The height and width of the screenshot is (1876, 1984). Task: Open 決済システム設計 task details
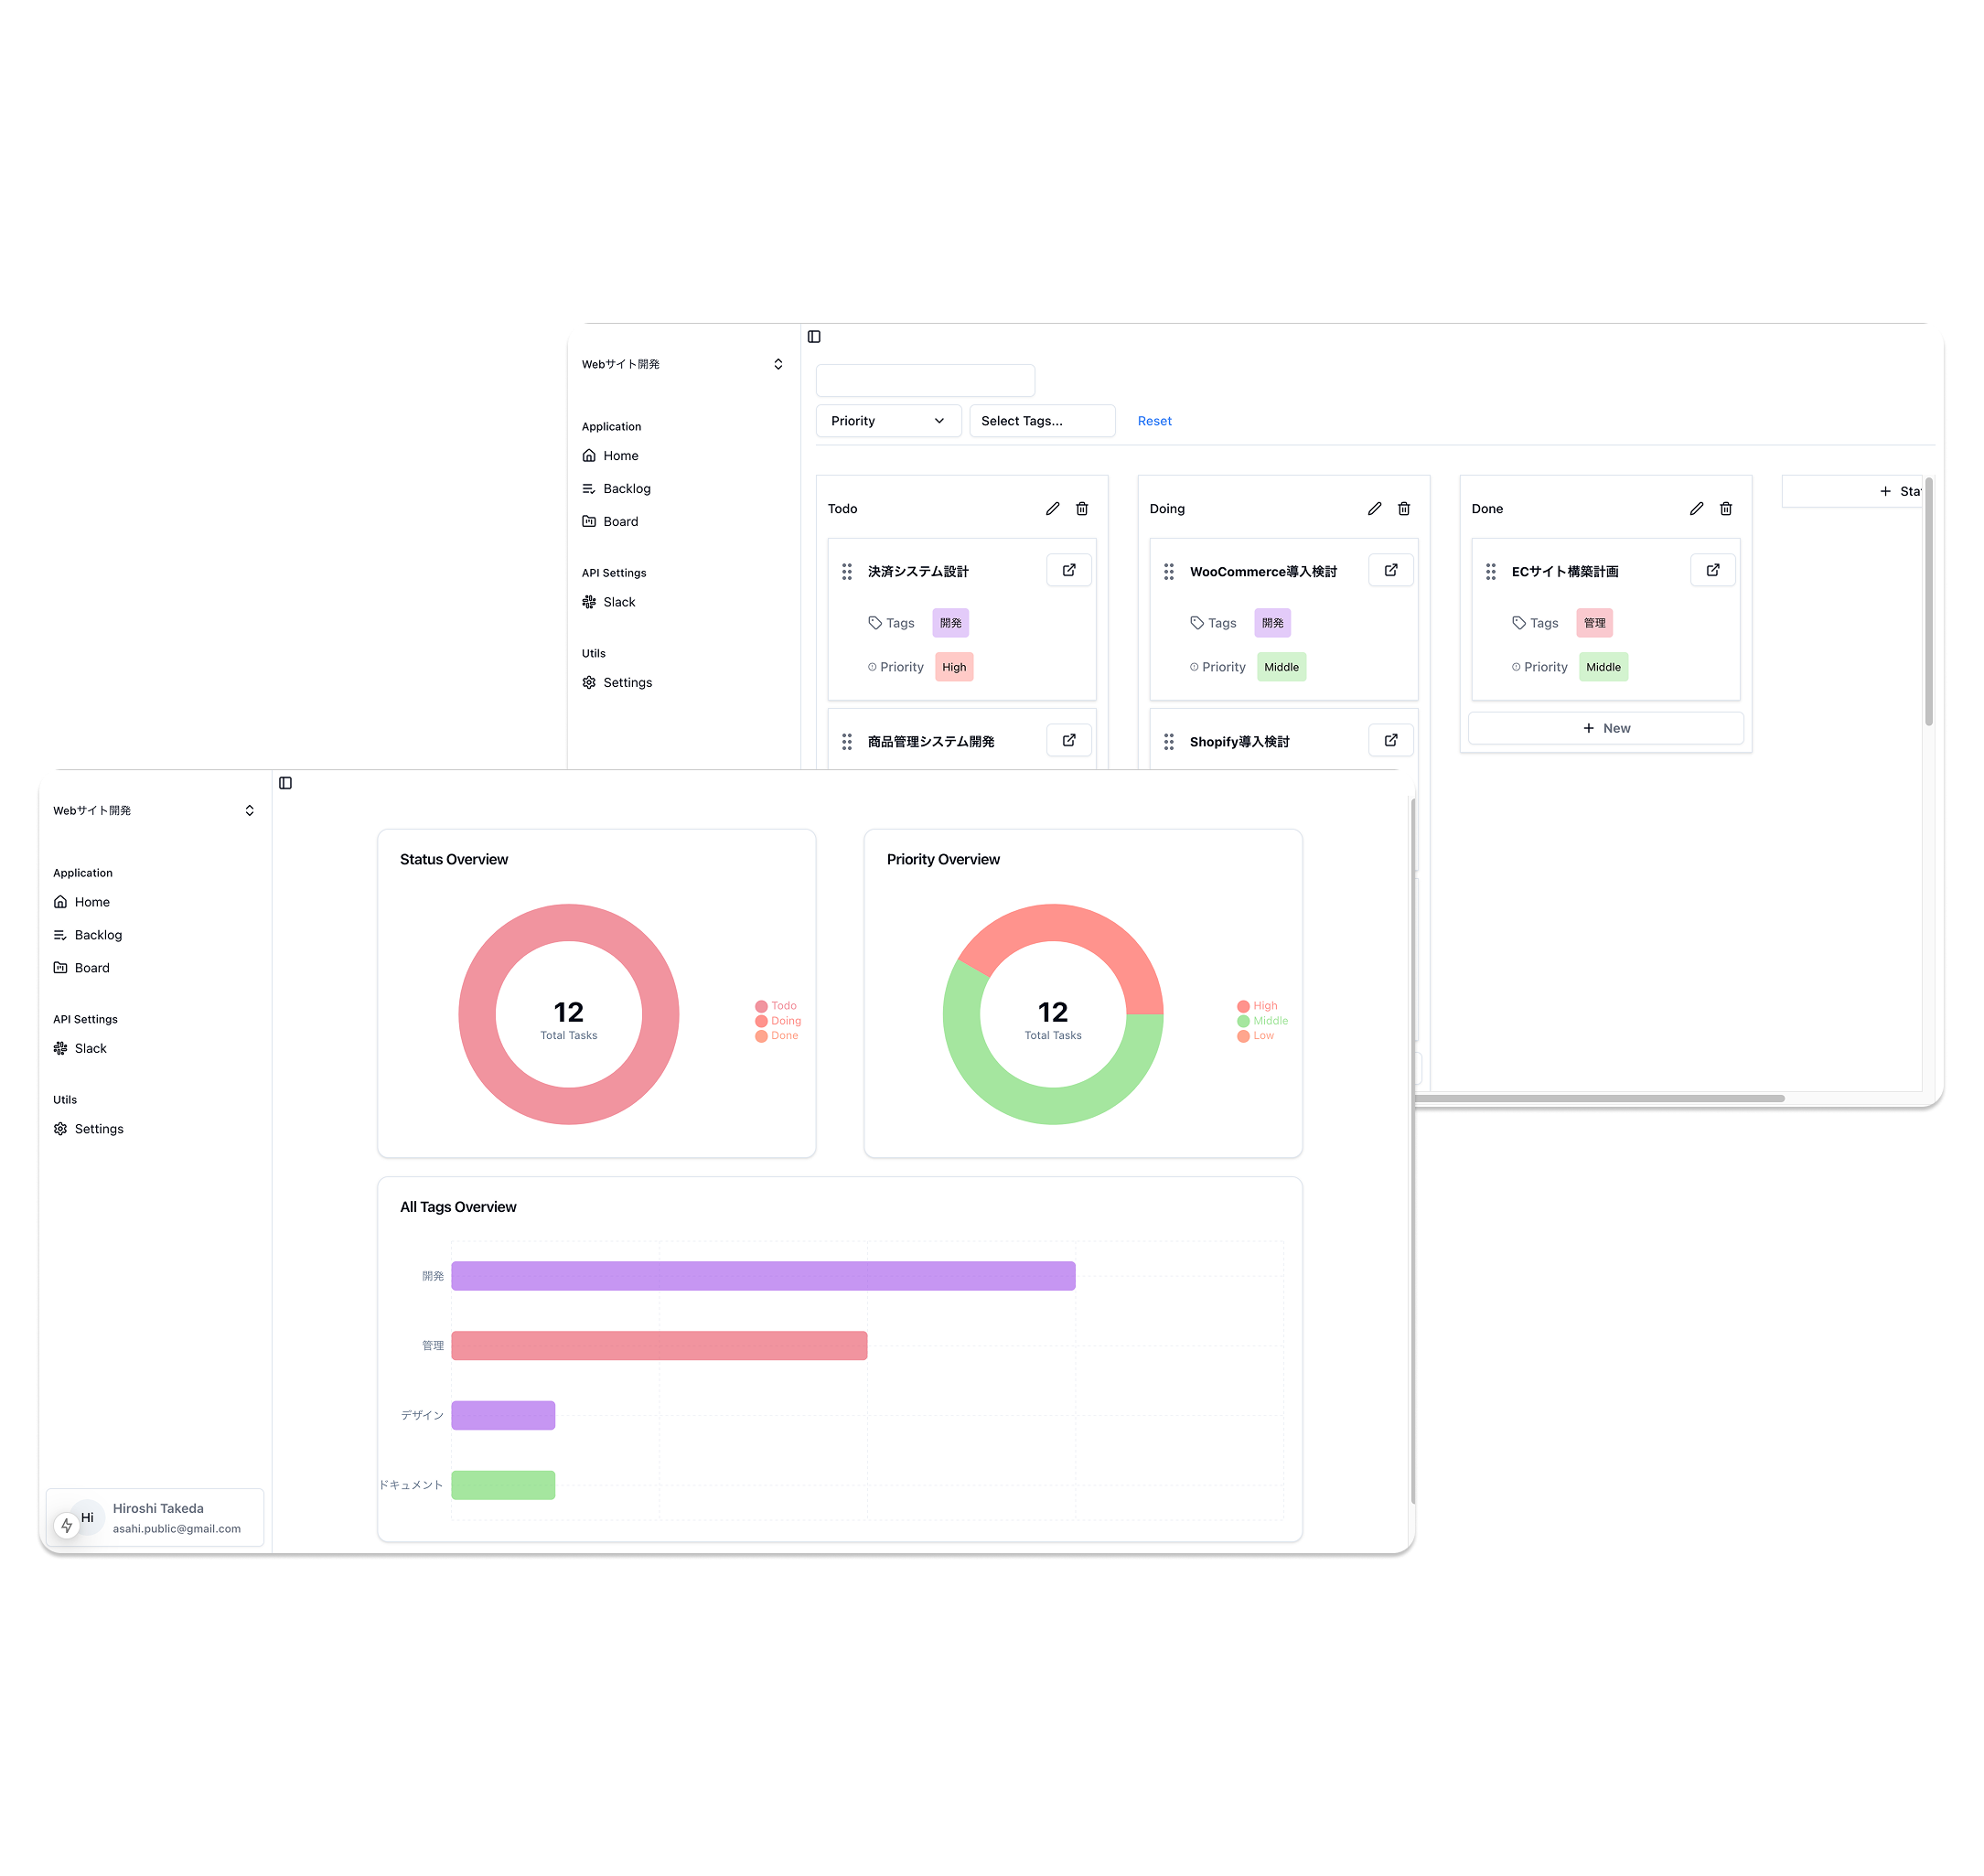[x=1068, y=570]
